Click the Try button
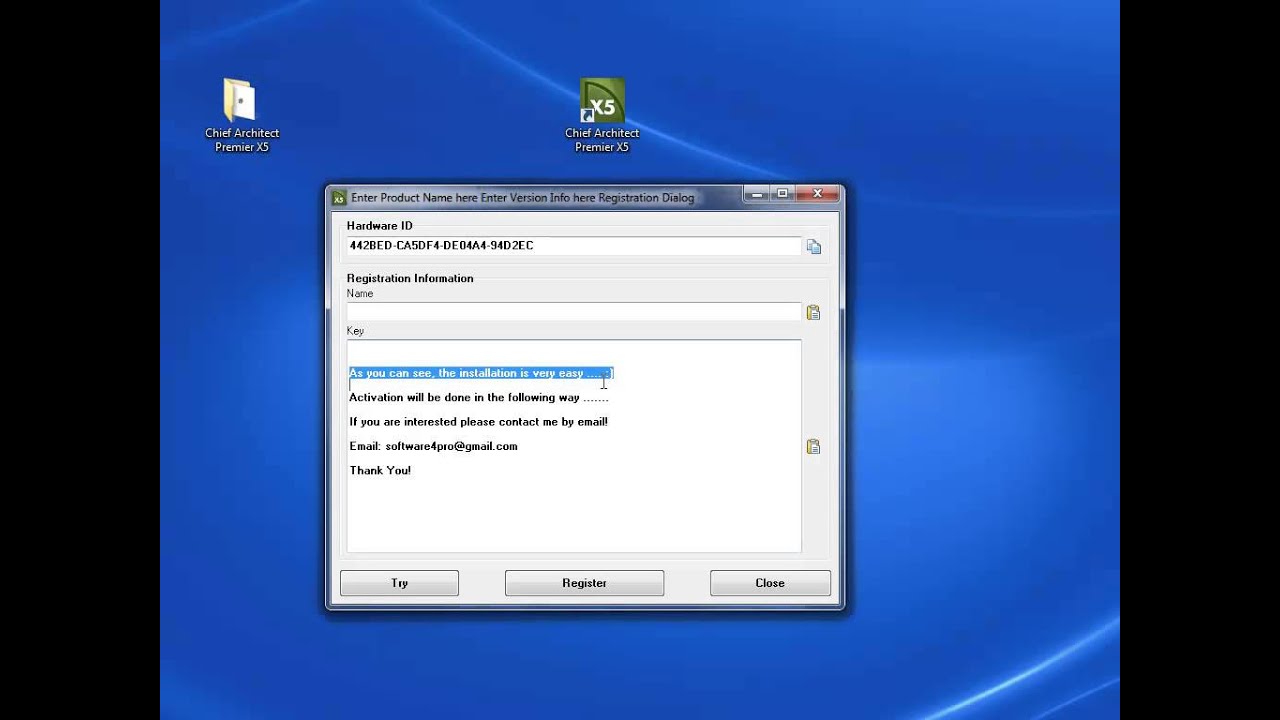The width and height of the screenshot is (1280, 720). (399, 583)
